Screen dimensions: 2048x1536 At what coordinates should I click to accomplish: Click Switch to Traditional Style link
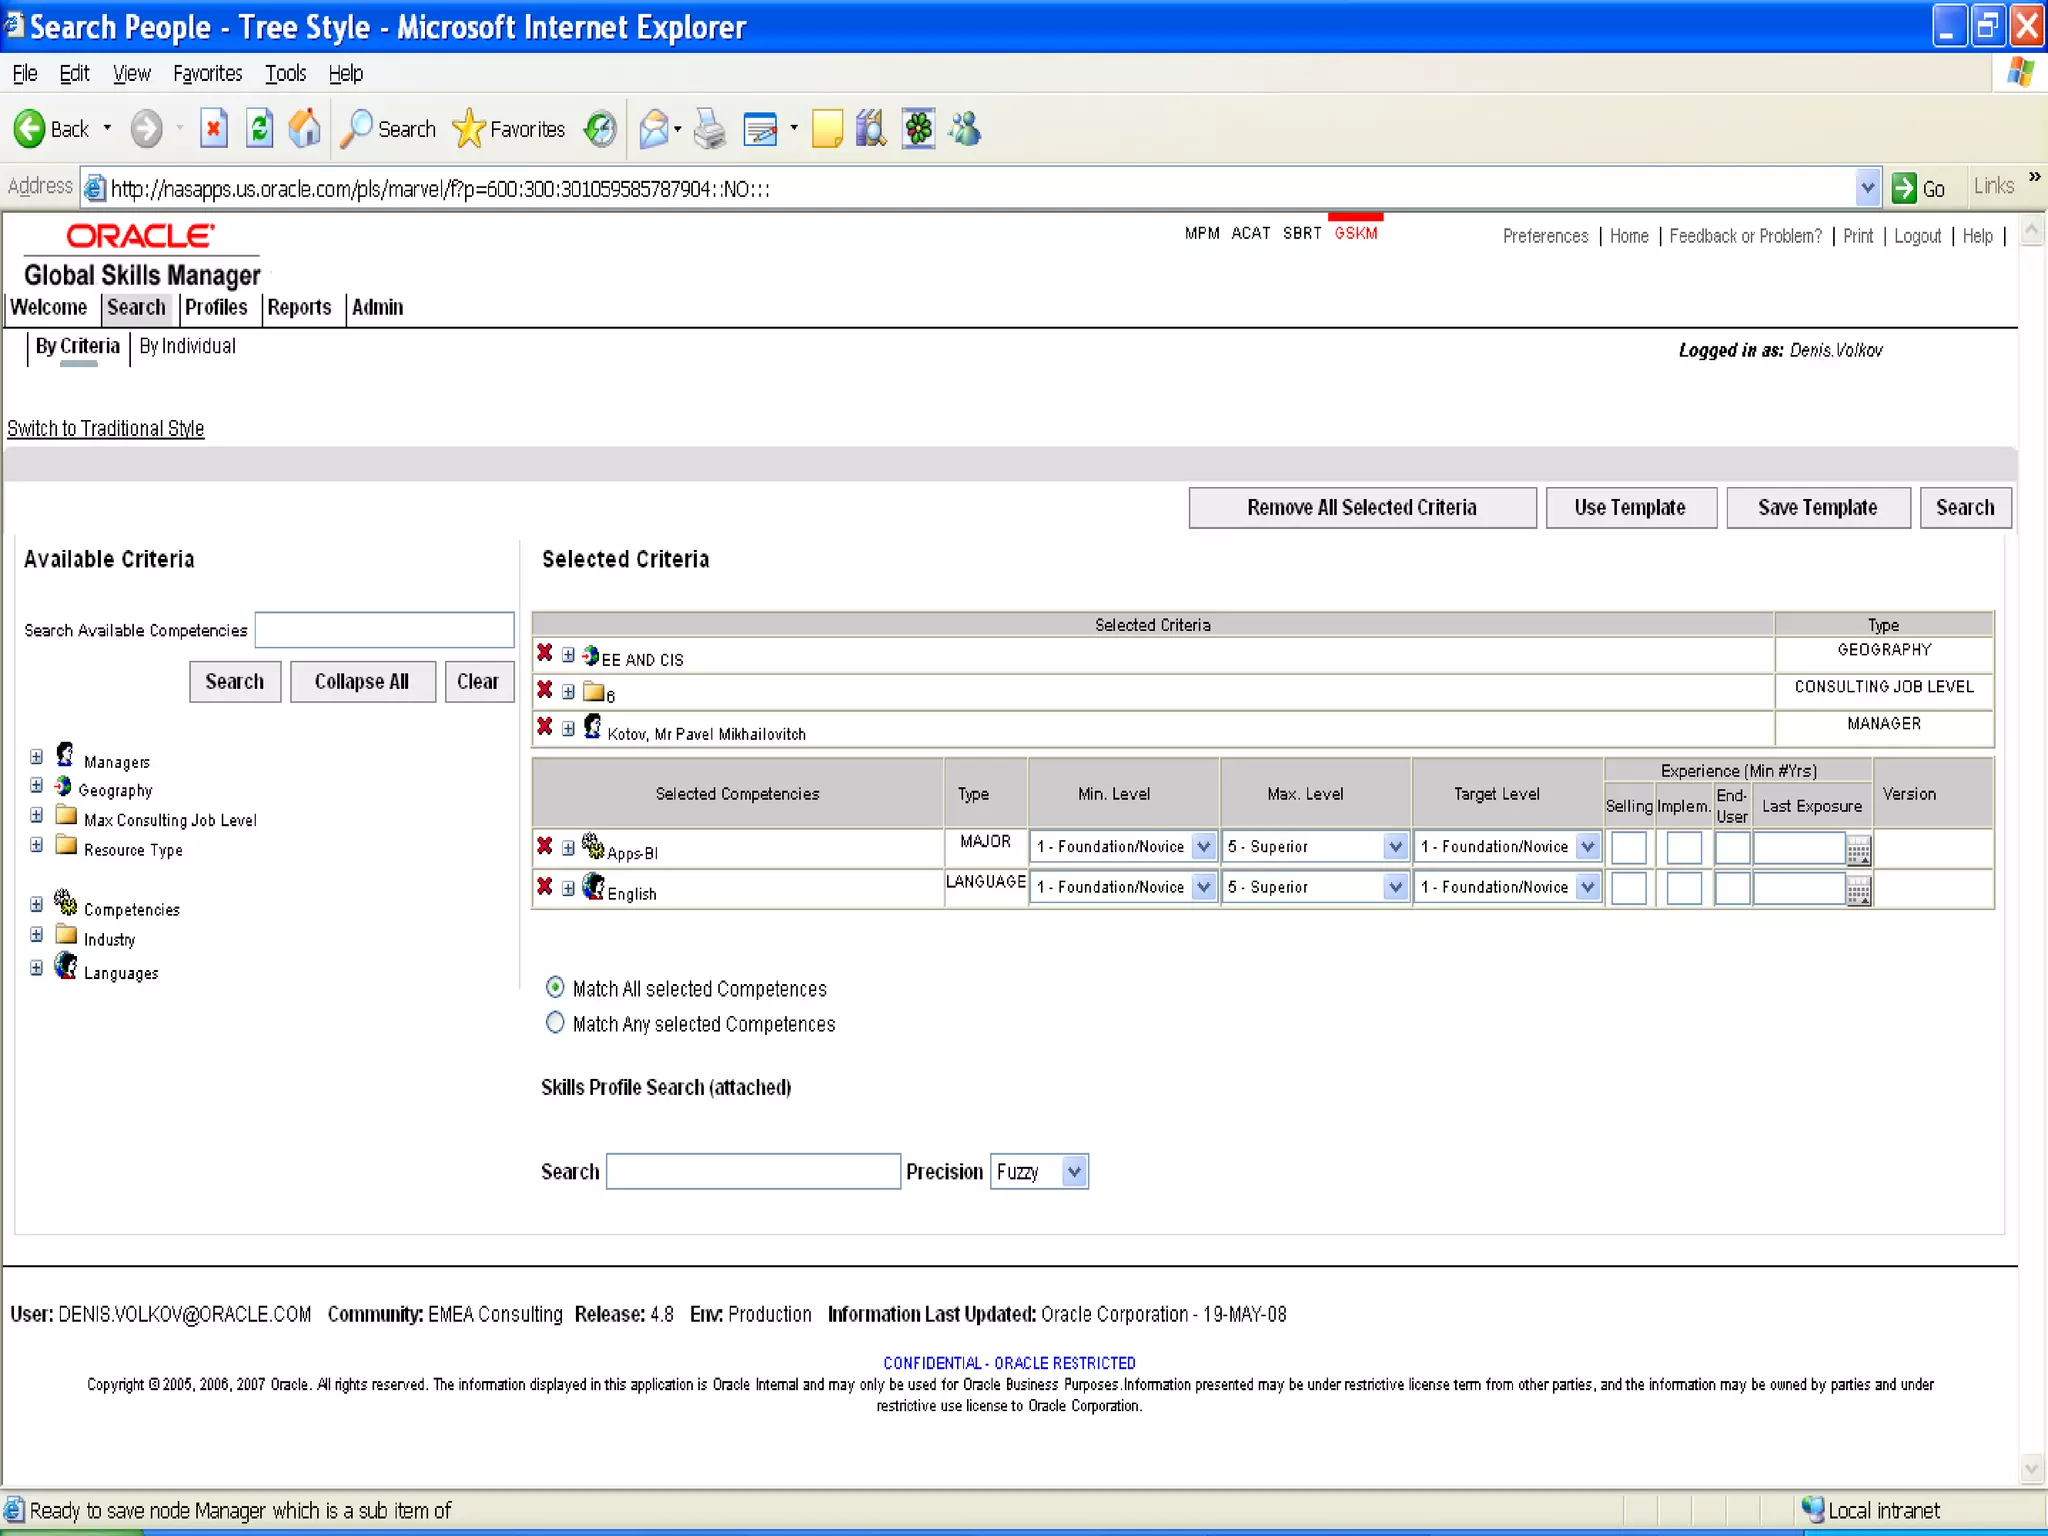click(105, 428)
